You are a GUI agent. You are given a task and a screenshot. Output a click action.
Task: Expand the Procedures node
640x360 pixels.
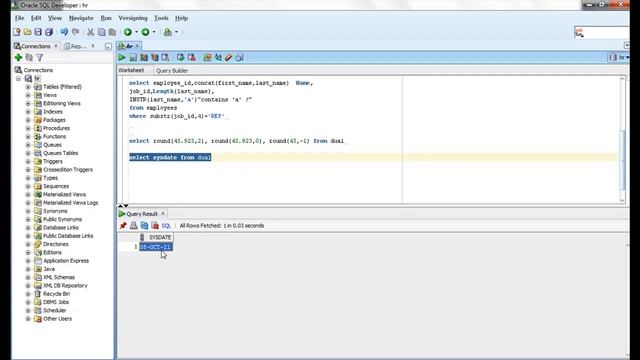pos(28,128)
